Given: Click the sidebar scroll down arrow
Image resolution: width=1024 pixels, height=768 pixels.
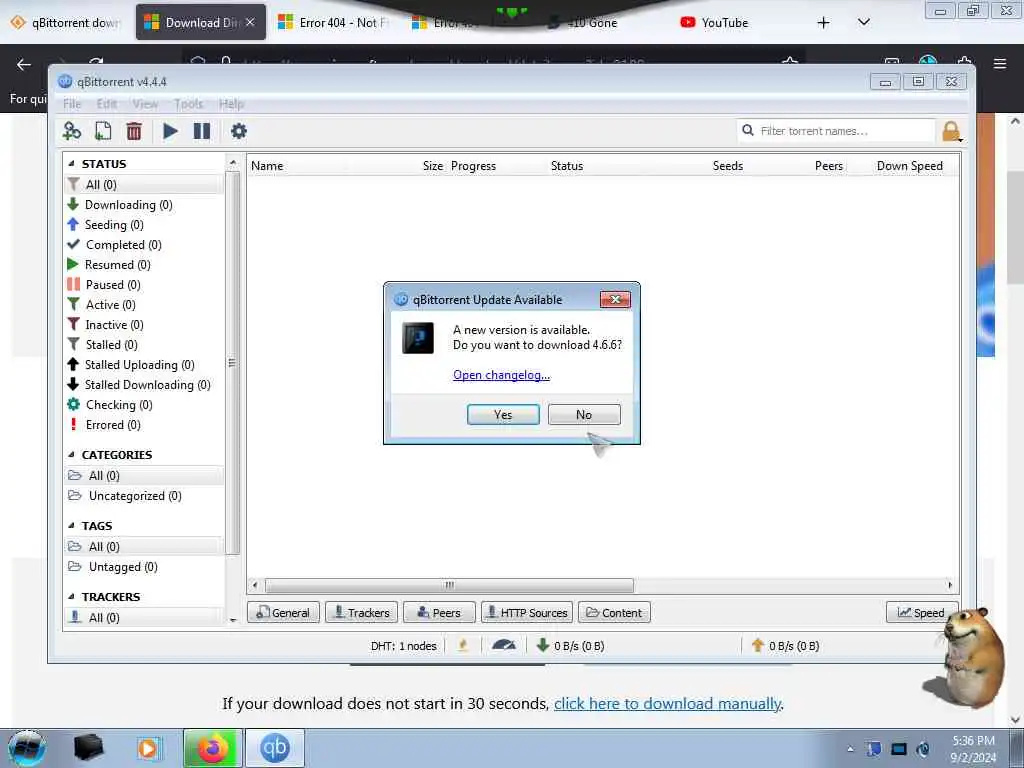Looking at the screenshot, I should (x=233, y=620).
